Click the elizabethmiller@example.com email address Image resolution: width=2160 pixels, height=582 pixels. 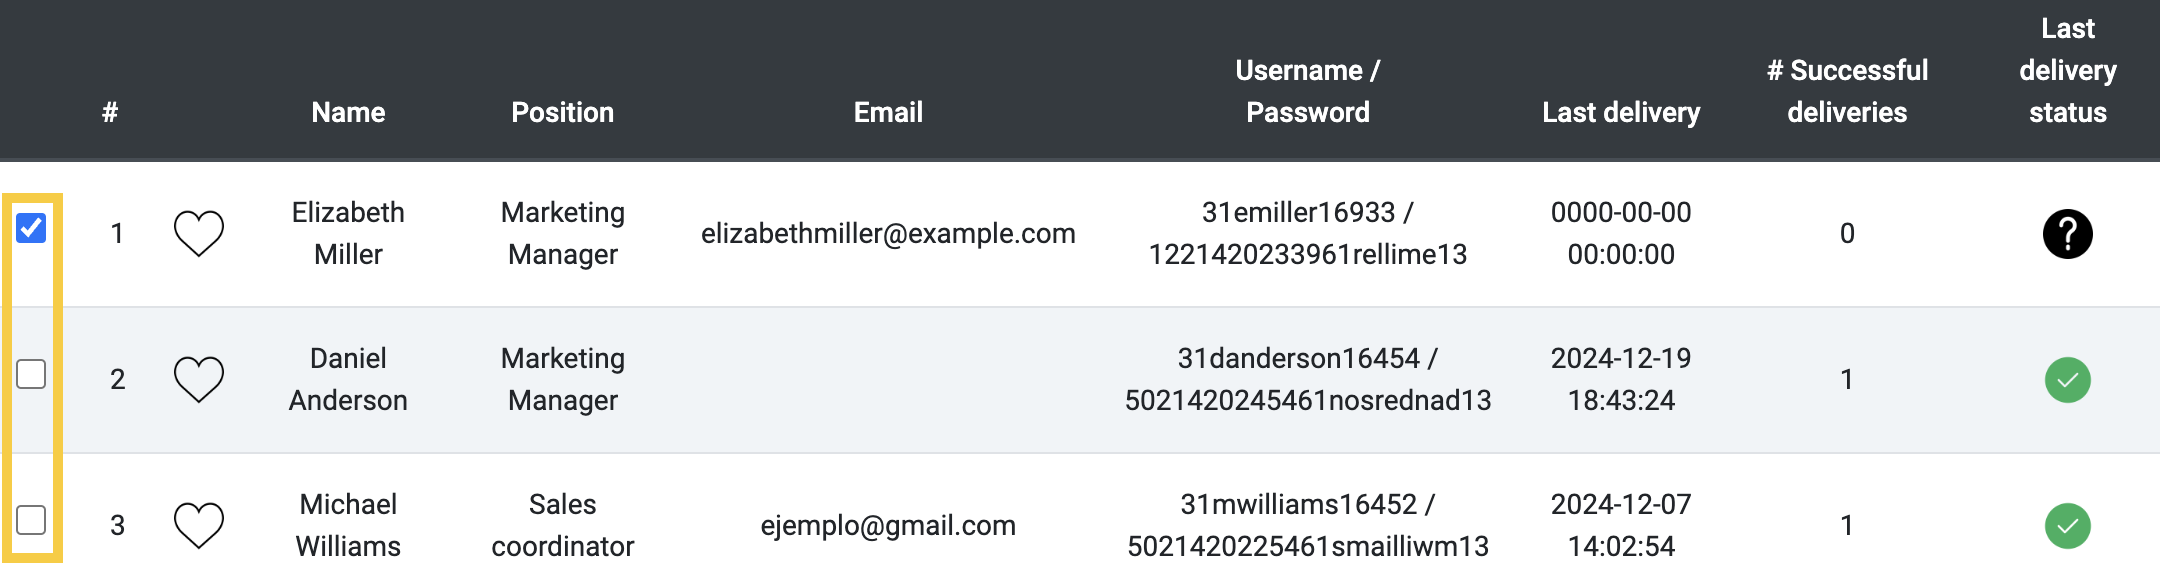coord(888,234)
